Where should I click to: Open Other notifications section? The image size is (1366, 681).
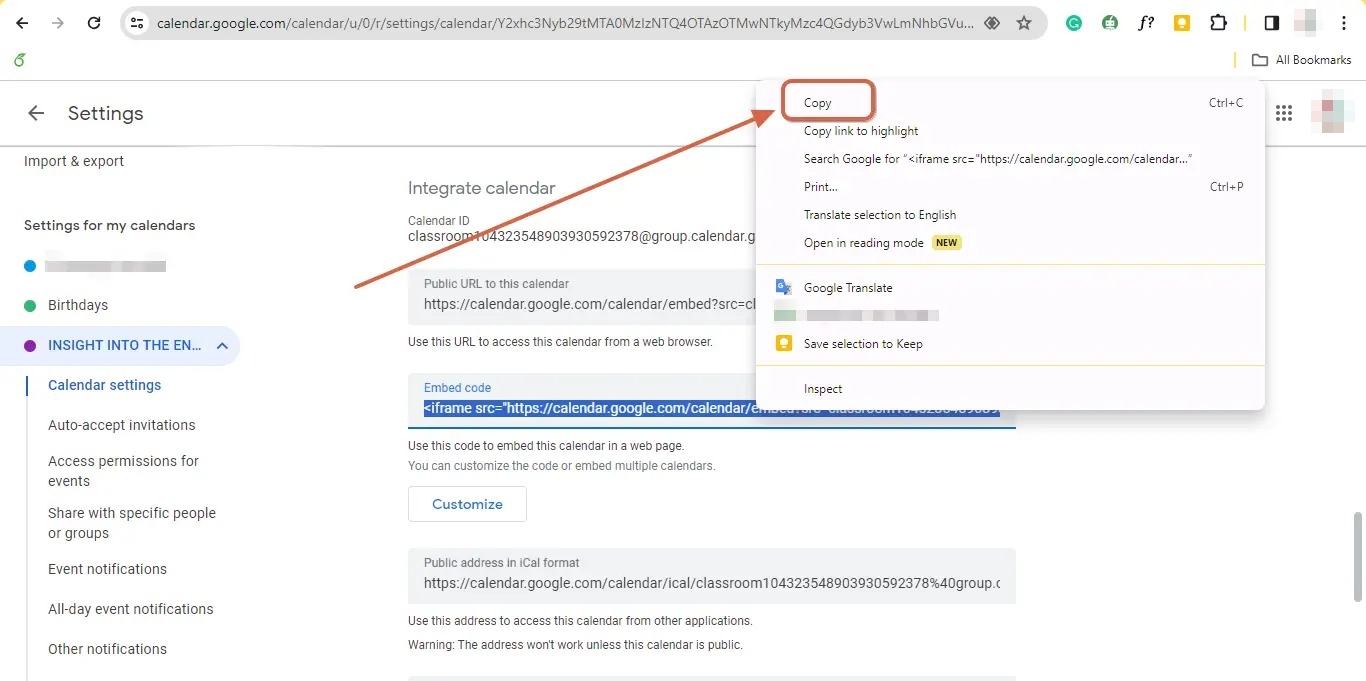click(107, 649)
